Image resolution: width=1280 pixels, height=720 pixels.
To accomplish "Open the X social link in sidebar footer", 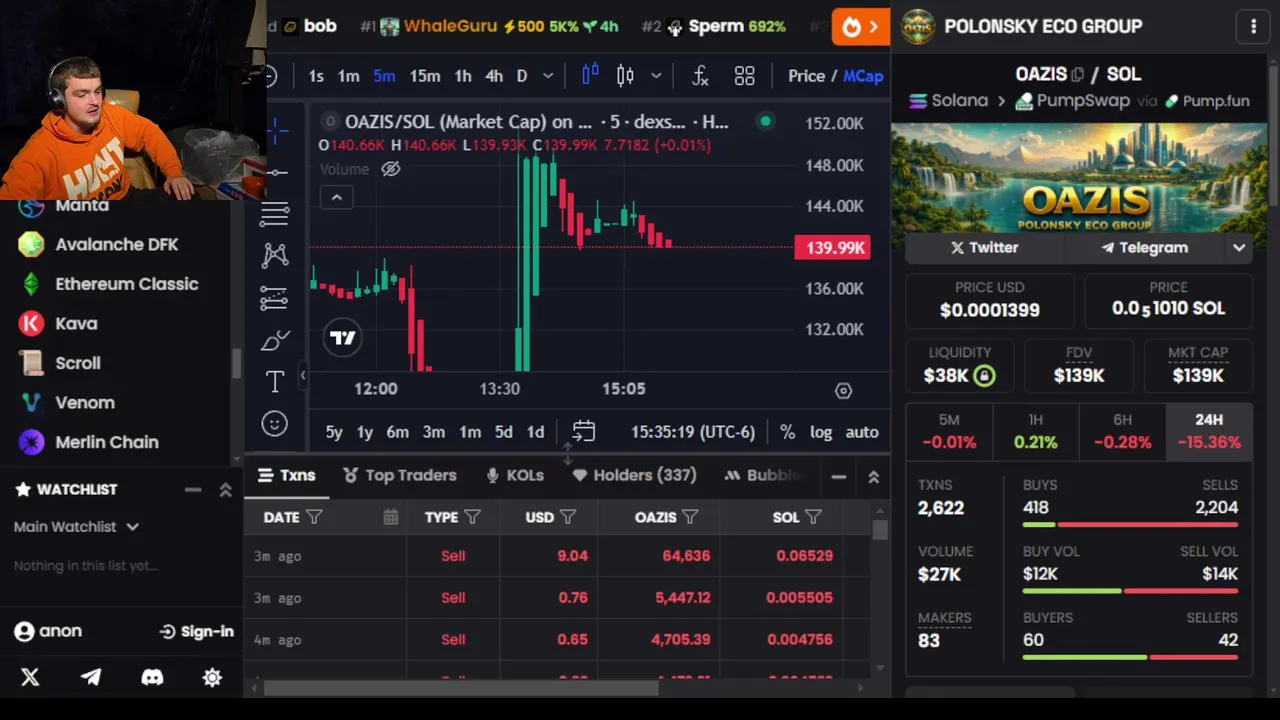I will coord(30,678).
